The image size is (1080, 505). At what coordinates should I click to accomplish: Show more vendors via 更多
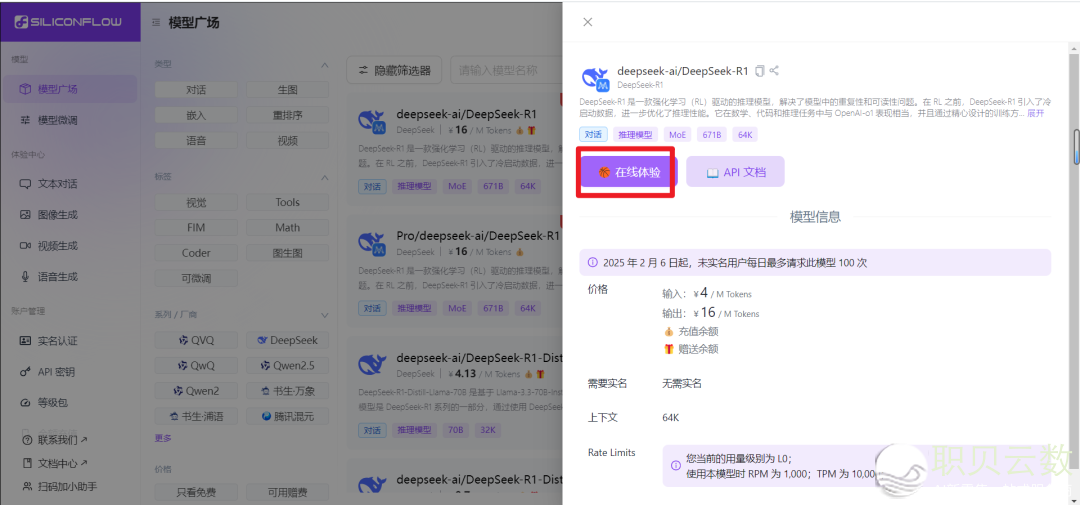[163, 438]
